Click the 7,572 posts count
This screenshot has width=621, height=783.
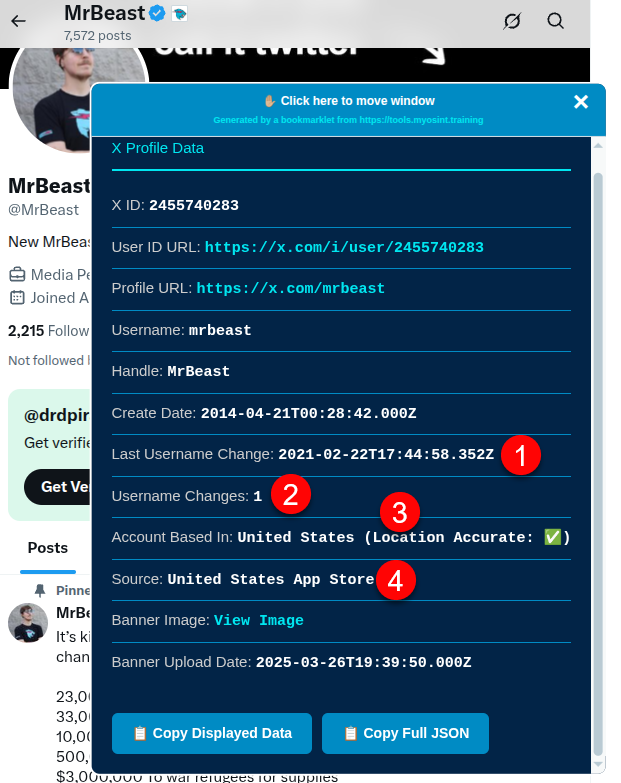[98, 36]
